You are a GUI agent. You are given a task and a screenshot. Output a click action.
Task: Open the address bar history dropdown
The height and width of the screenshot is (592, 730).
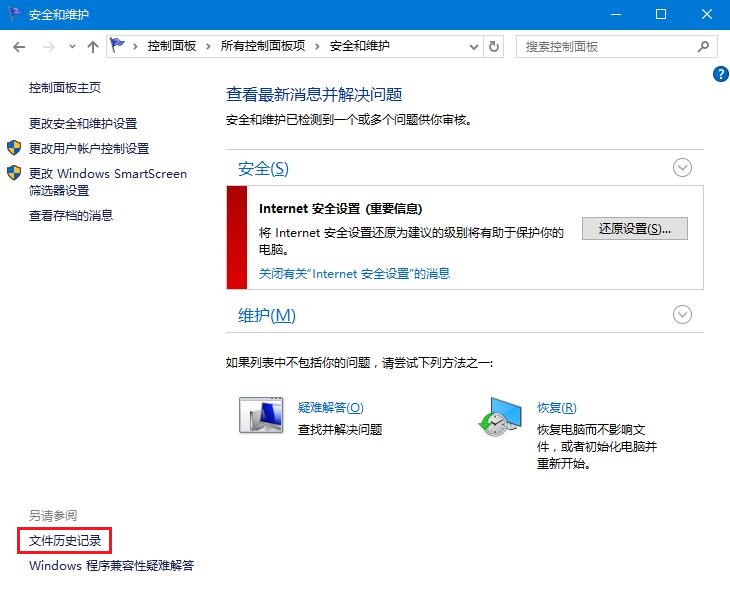click(x=474, y=47)
